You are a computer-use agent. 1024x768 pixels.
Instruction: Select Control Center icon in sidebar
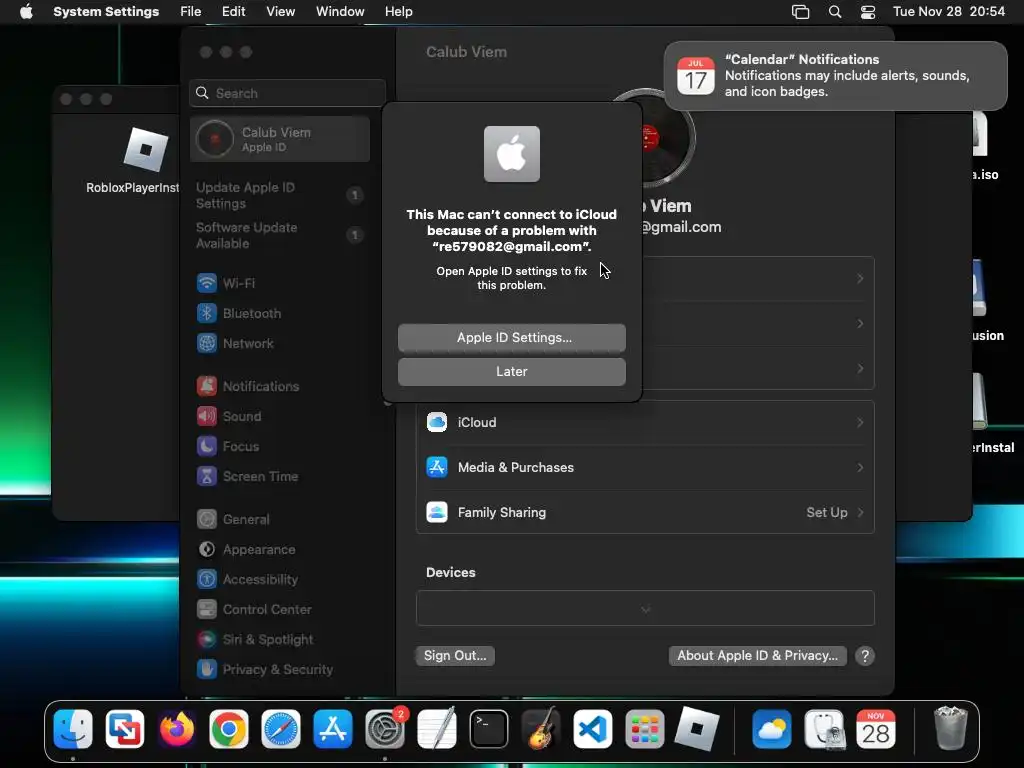(x=206, y=609)
